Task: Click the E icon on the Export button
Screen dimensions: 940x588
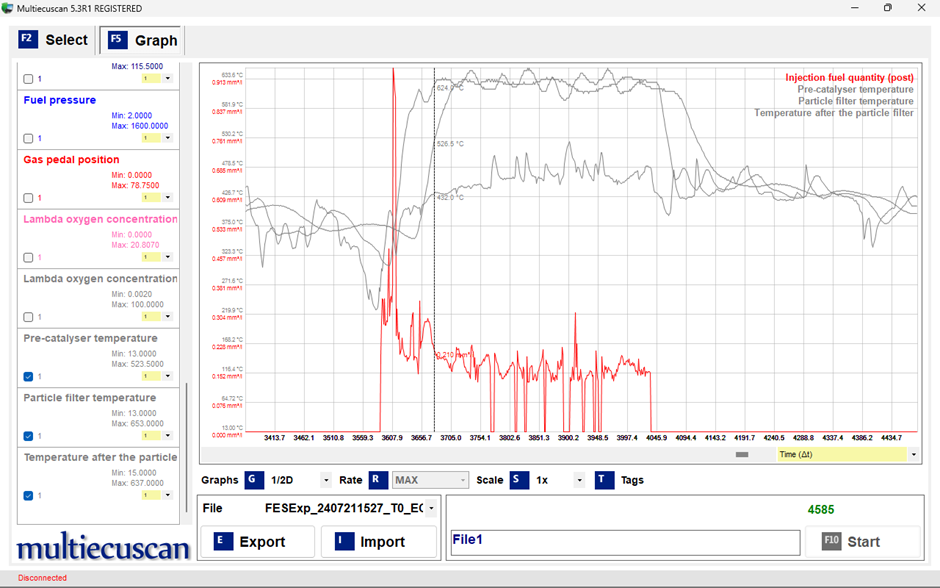Action: [x=223, y=541]
